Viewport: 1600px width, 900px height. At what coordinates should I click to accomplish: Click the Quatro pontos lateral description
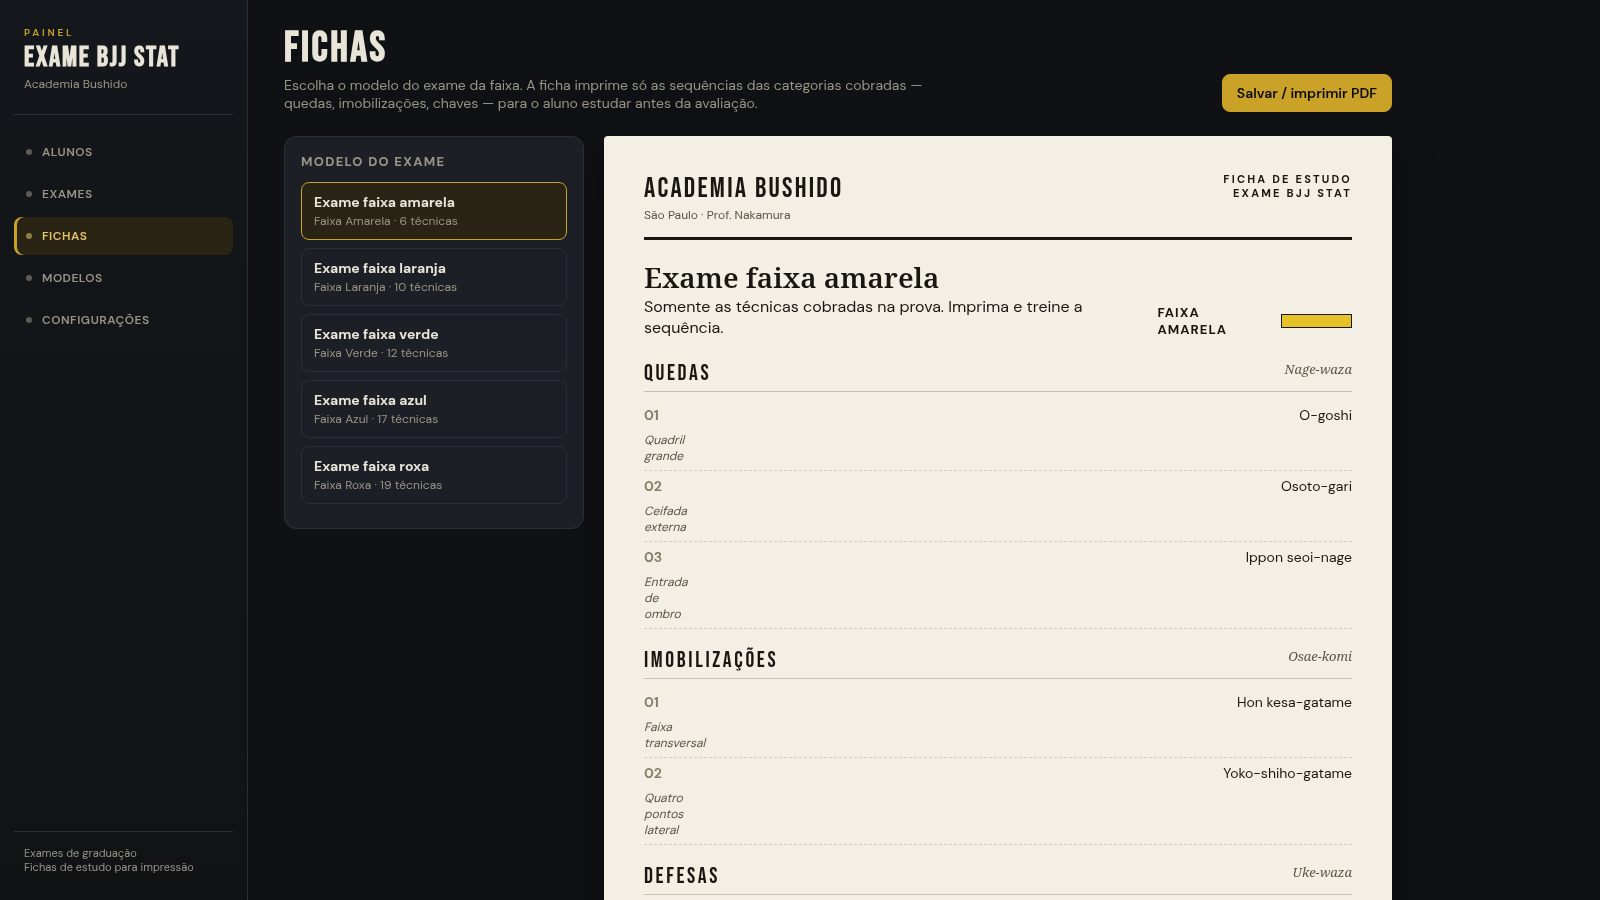coord(664,814)
